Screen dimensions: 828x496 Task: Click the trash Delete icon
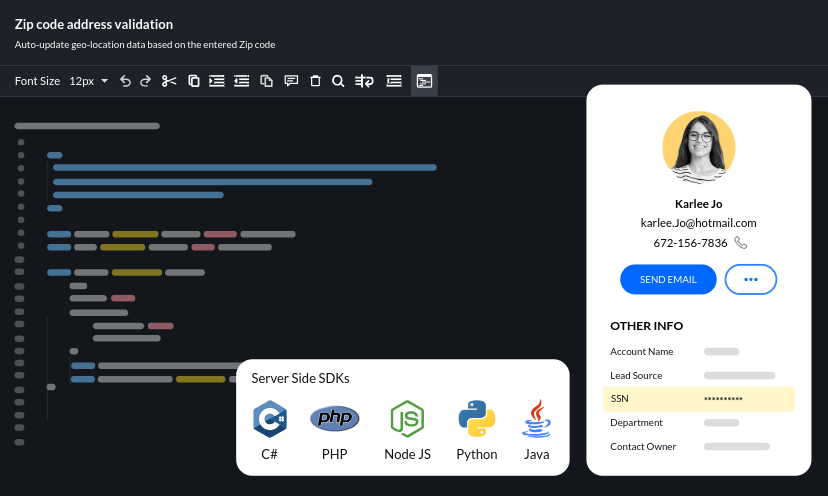tap(315, 81)
